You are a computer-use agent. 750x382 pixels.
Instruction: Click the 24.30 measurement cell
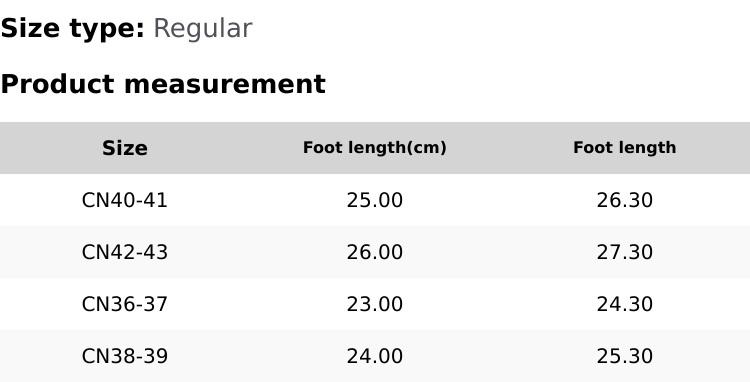pyautogui.click(x=625, y=304)
